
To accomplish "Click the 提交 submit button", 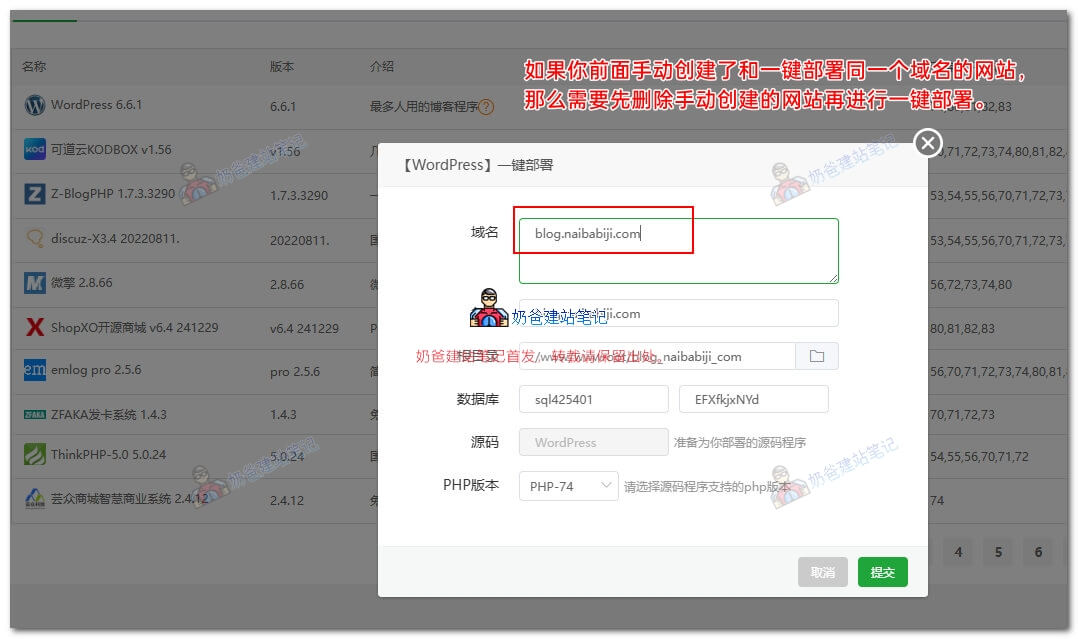I will point(882,572).
